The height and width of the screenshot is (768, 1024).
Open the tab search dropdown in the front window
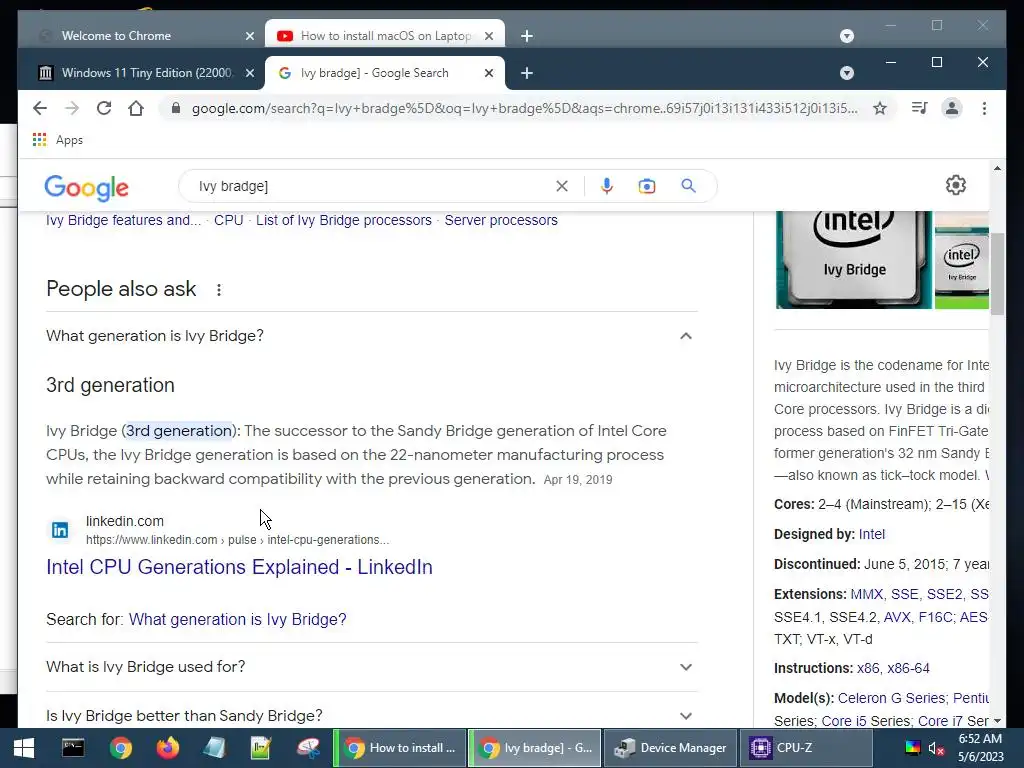click(846, 73)
